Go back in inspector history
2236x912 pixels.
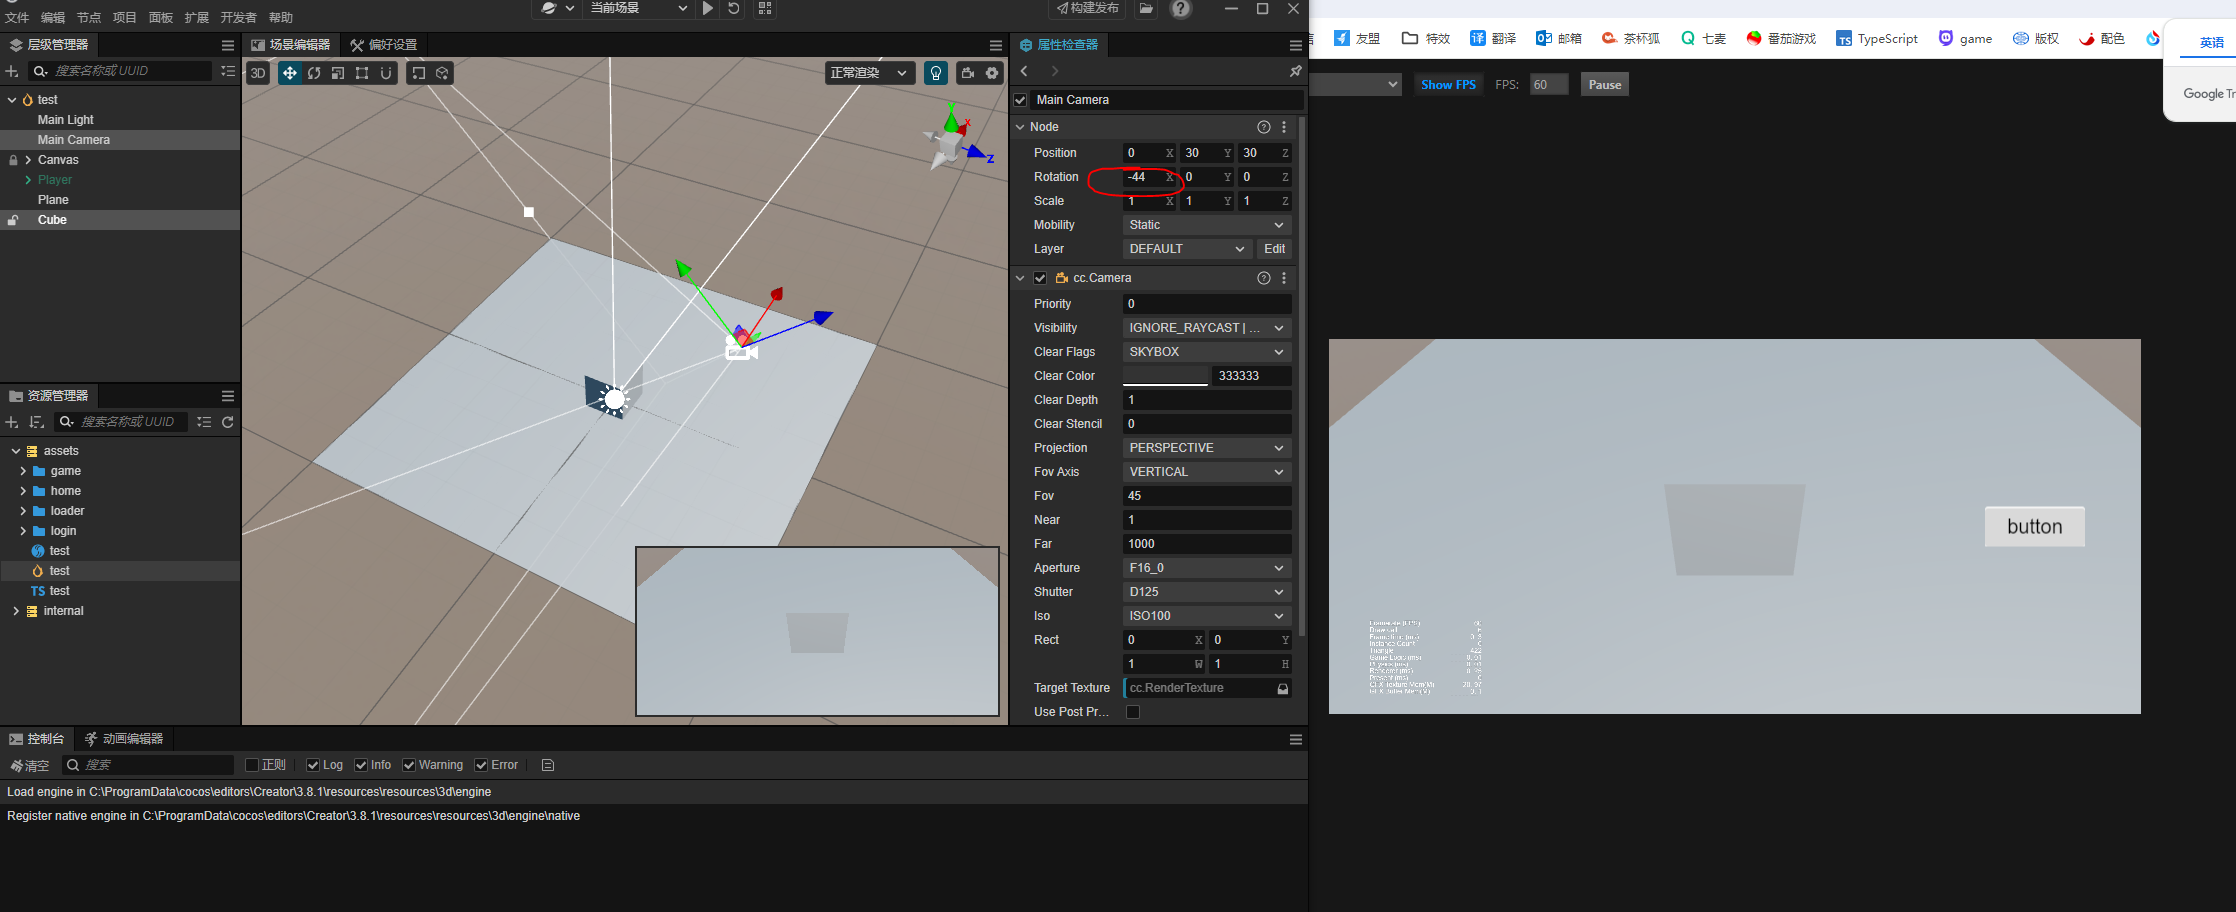pyautogui.click(x=1024, y=71)
